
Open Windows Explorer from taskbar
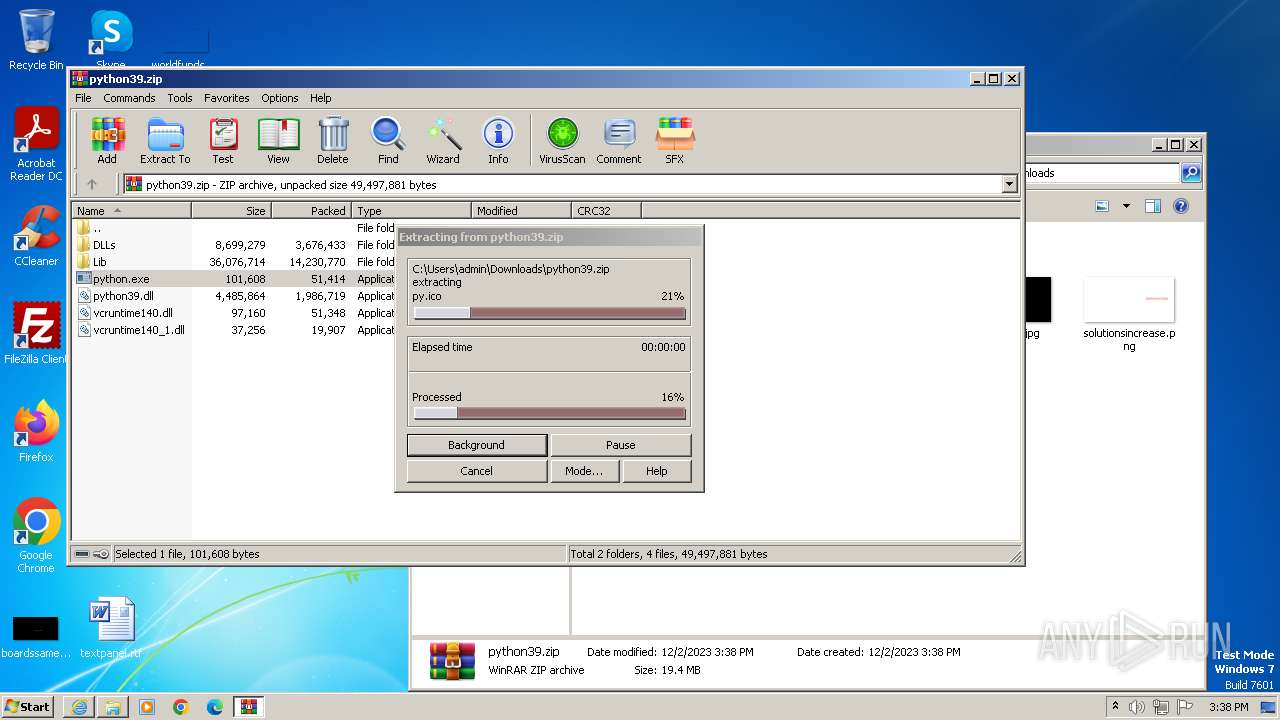click(x=113, y=707)
